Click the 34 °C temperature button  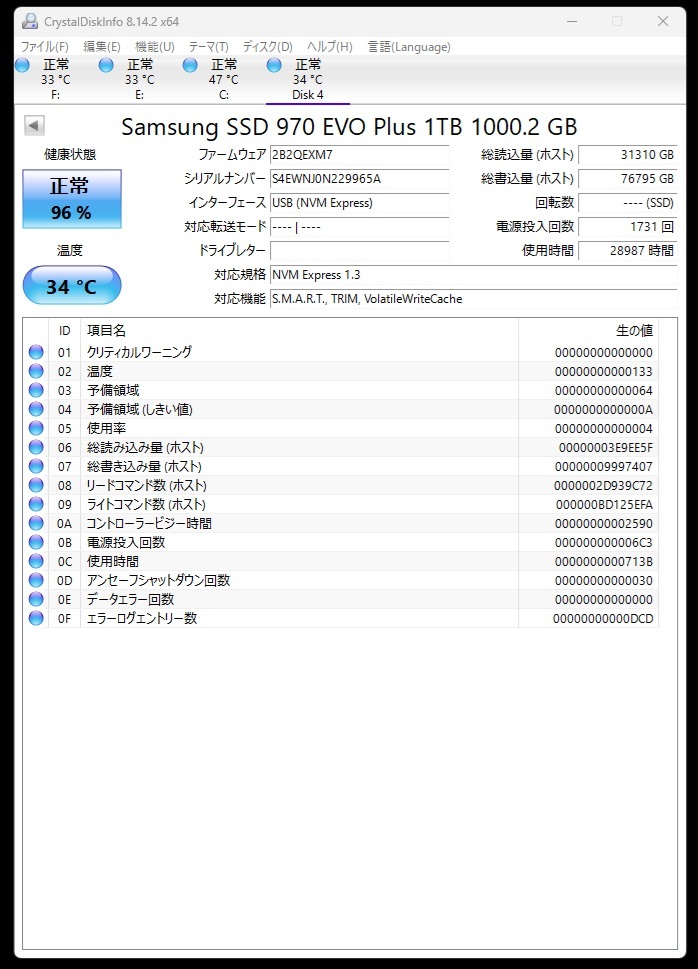pos(72,286)
